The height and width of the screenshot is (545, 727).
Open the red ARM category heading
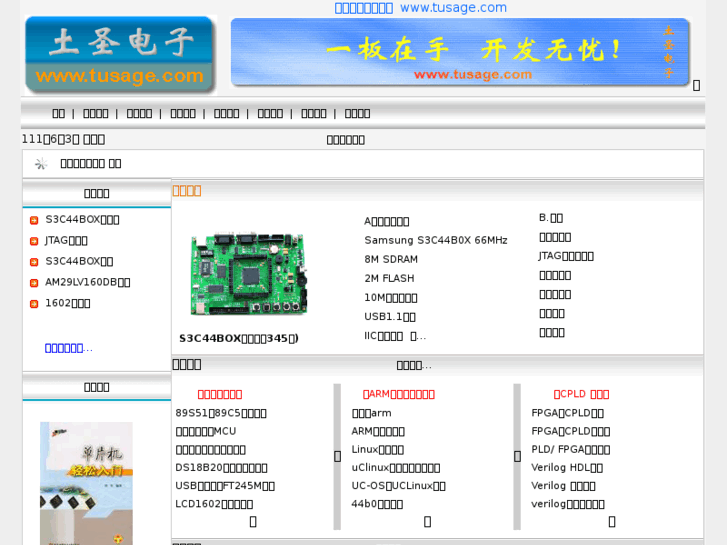click(x=399, y=394)
